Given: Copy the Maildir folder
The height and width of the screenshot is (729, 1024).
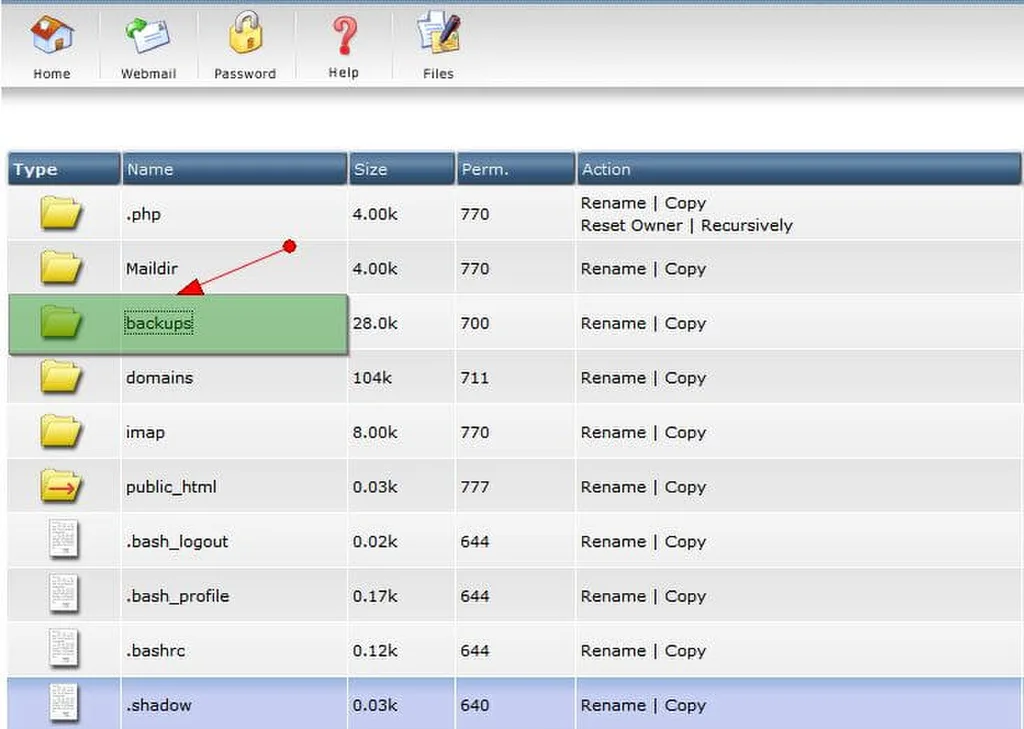Looking at the screenshot, I should [685, 269].
